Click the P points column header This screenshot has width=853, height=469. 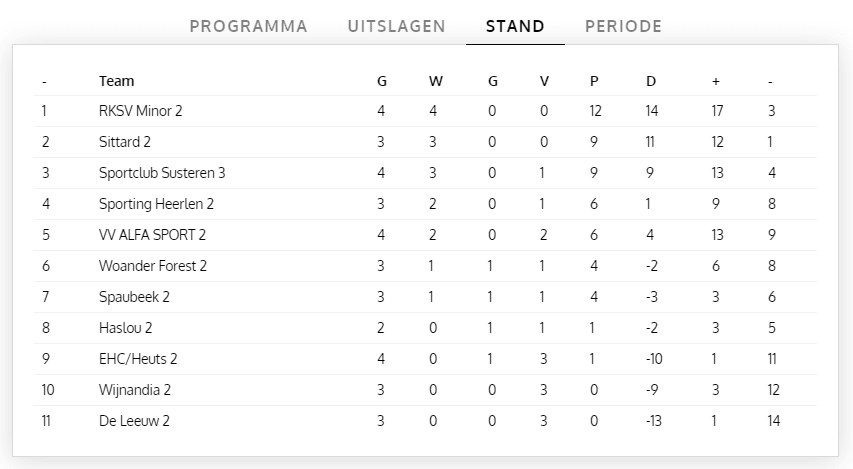click(x=594, y=81)
